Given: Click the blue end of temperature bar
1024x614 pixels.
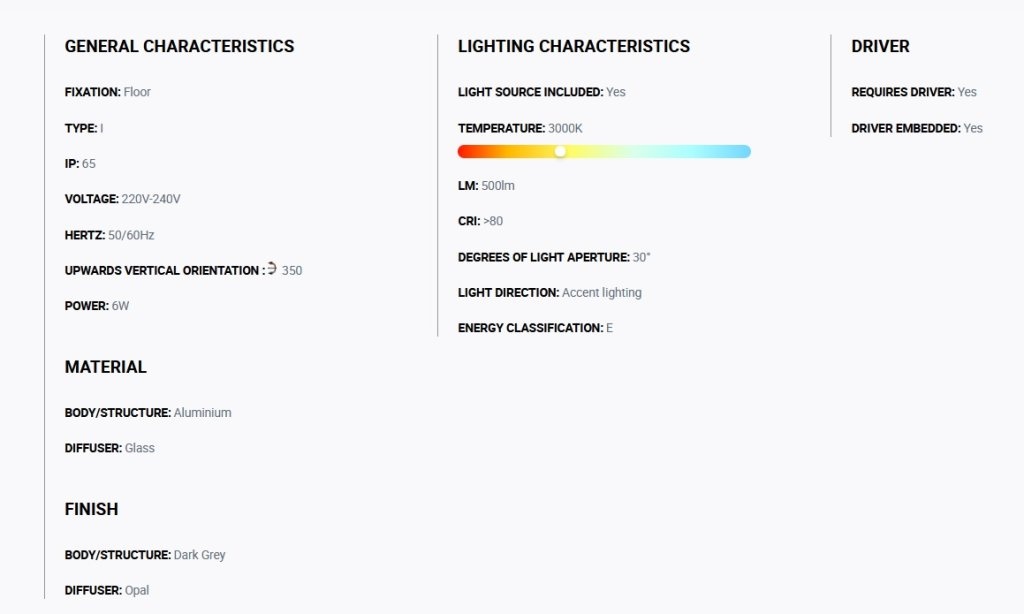Looking at the screenshot, I should [x=741, y=152].
